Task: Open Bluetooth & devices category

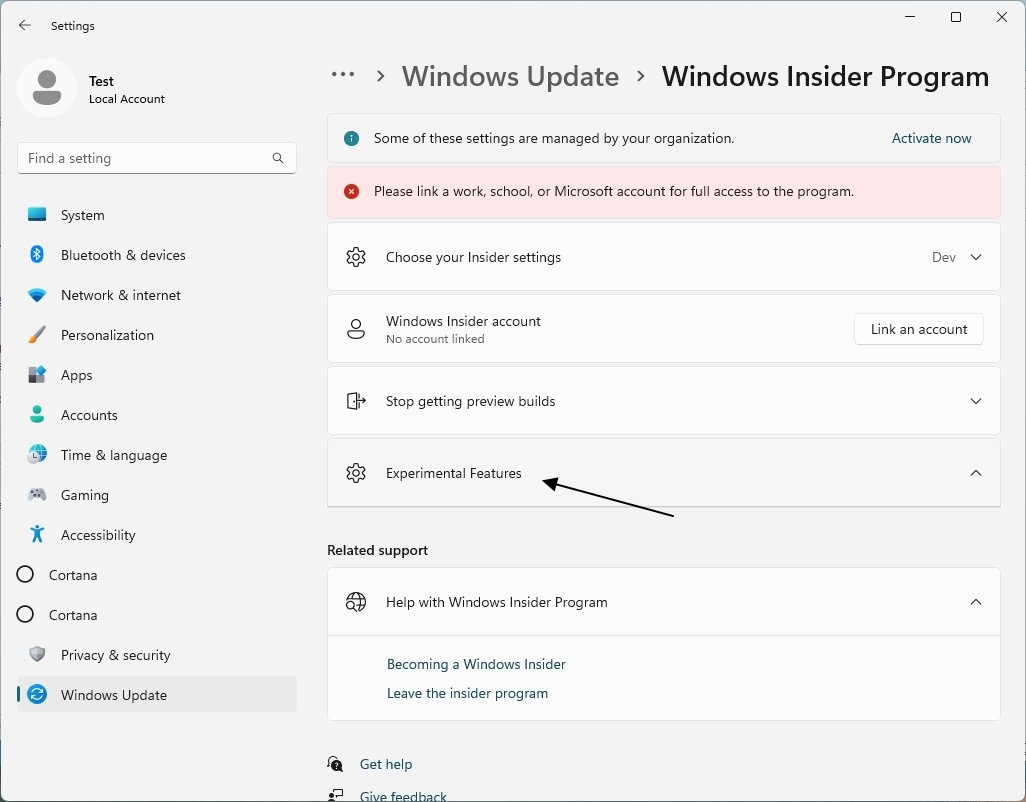Action: point(157,254)
